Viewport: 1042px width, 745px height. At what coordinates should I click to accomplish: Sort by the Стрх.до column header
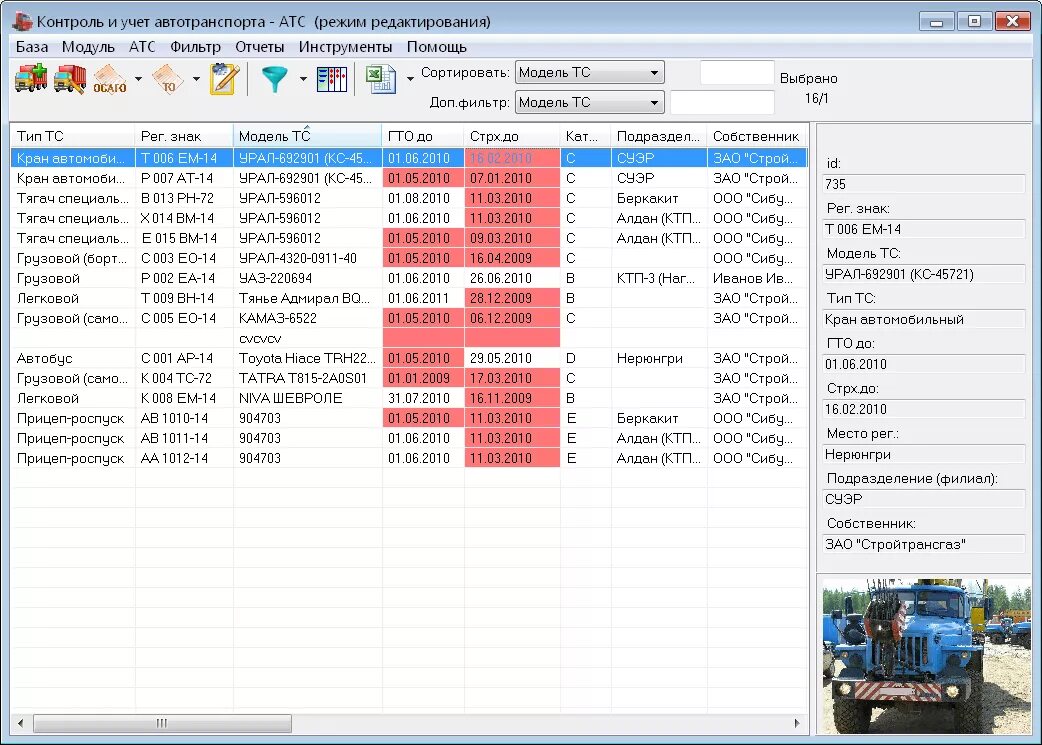[x=512, y=136]
